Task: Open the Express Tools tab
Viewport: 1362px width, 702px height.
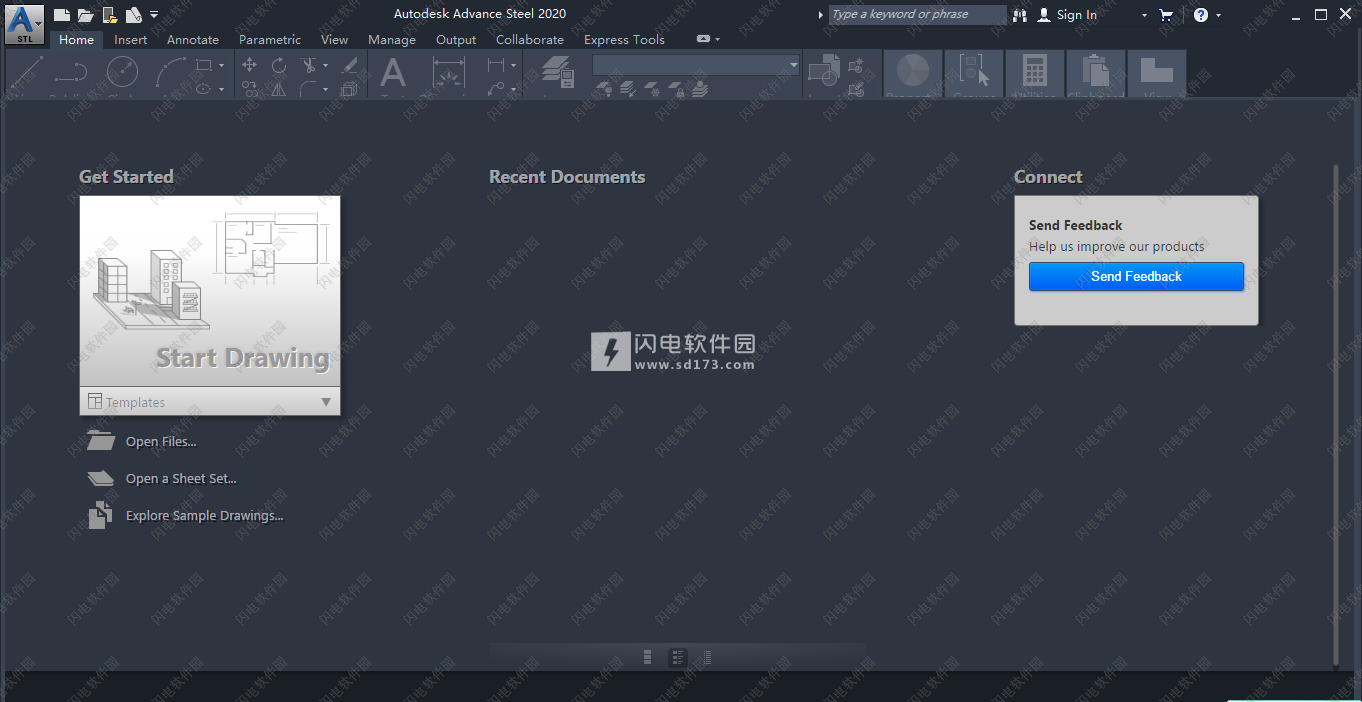Action: 624,40
